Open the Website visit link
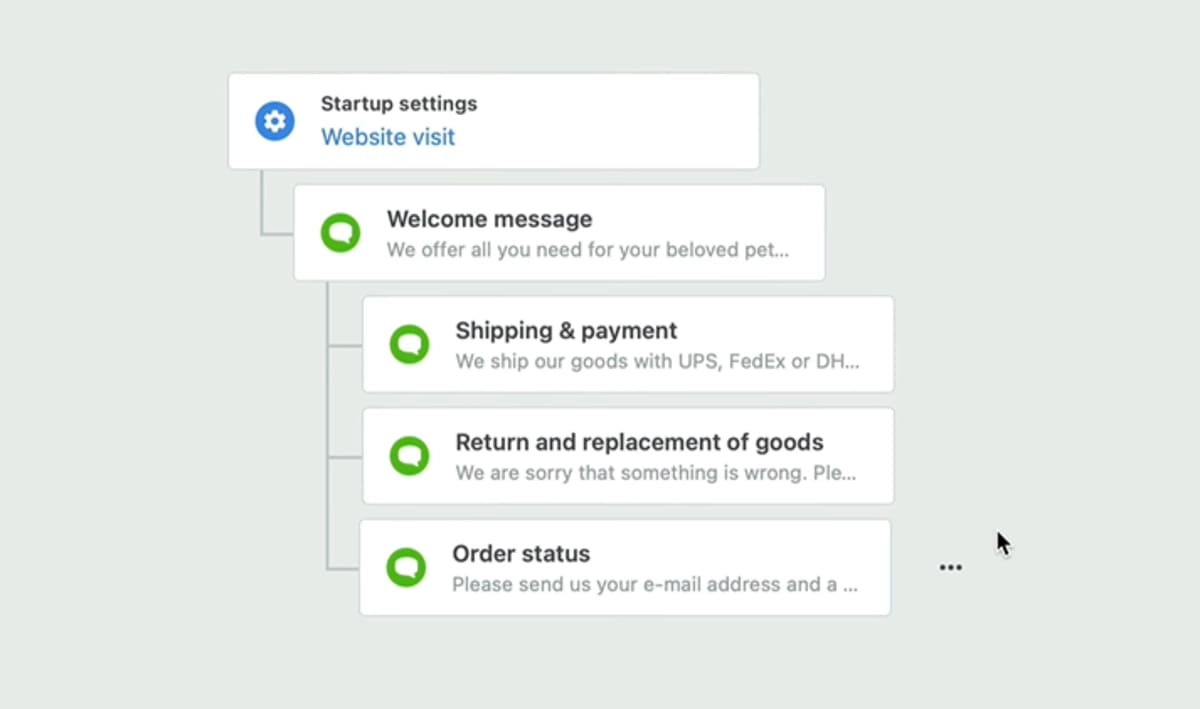1200x709 pixels. point(388,137)
